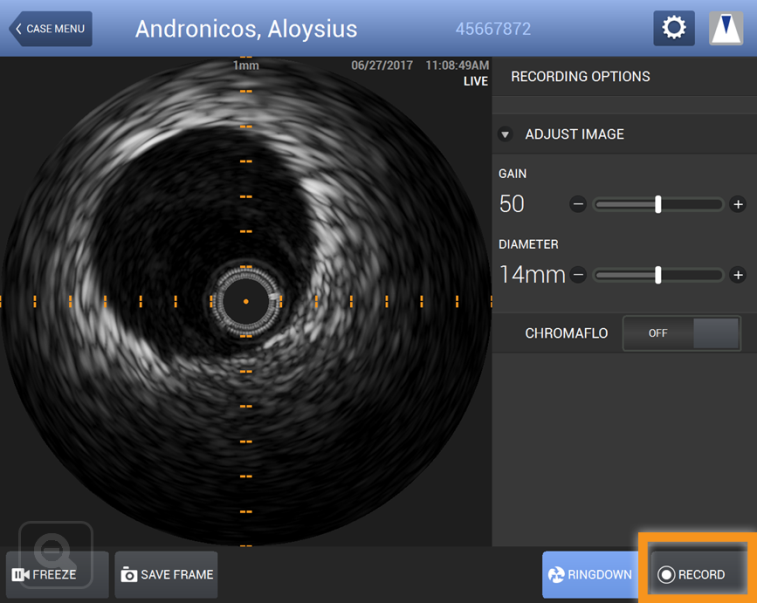Decrease diameter with the minus button
The height and width of the screenshot is (603, 757).
point(578,275)
